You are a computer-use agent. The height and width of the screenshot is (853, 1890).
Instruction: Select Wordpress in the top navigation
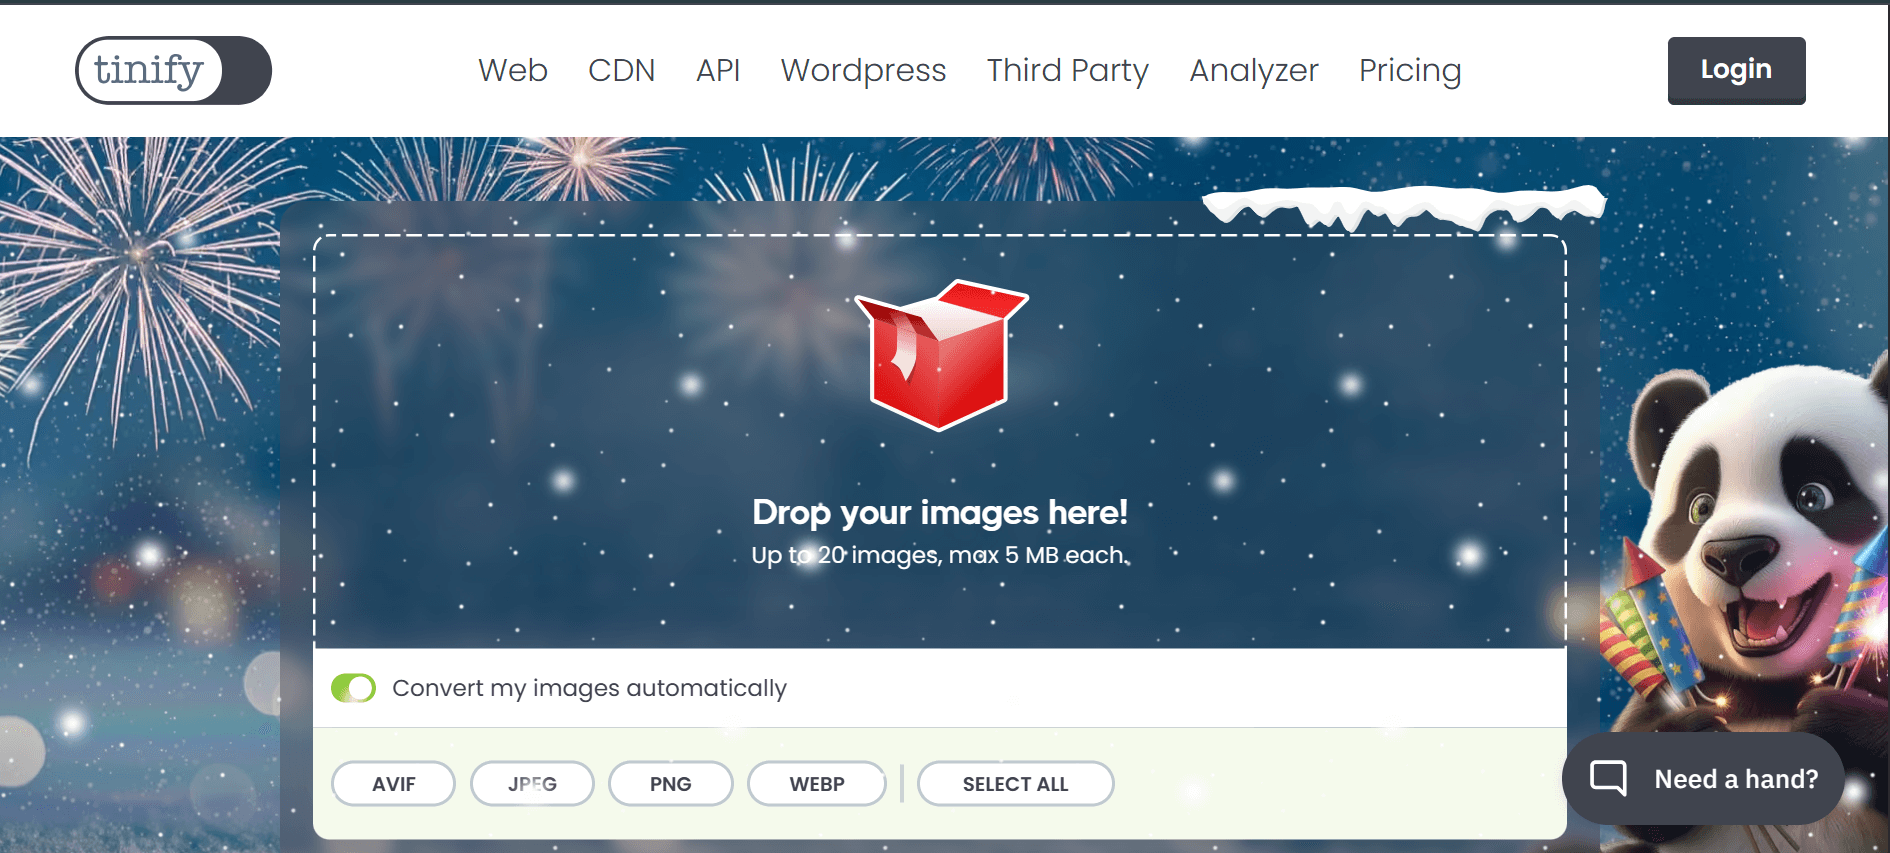point(863,70)
